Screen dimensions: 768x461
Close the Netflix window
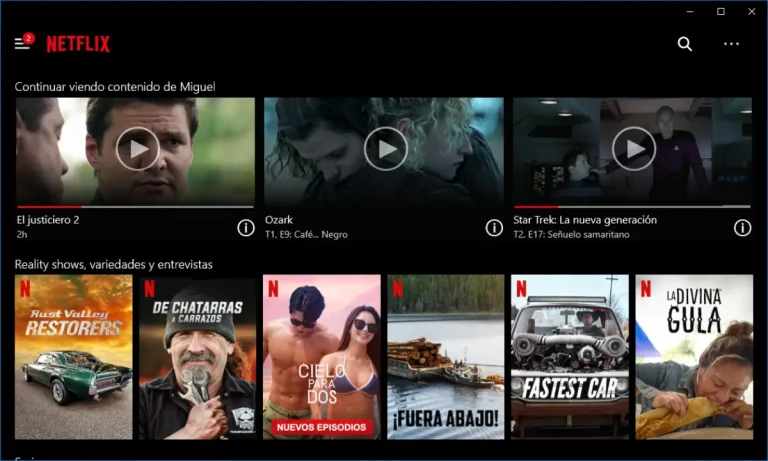[x=752, y=11]
